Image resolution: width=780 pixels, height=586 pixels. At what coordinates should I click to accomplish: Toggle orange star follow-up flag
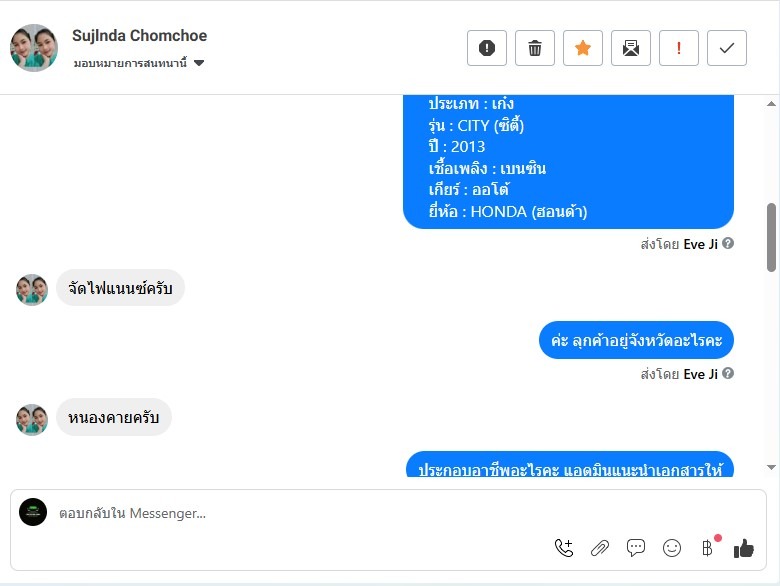point(583,48)
